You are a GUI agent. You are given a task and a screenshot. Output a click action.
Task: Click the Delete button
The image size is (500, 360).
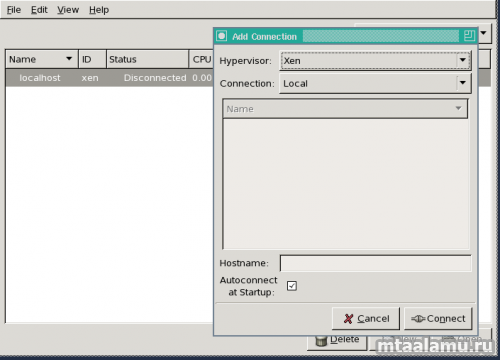(x=337, y=340)
